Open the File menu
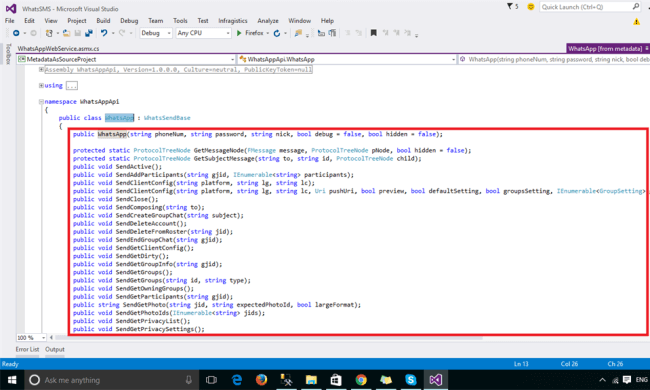This screenshot has height=390, width=650. pyautogui.click(x=10, y=21)
